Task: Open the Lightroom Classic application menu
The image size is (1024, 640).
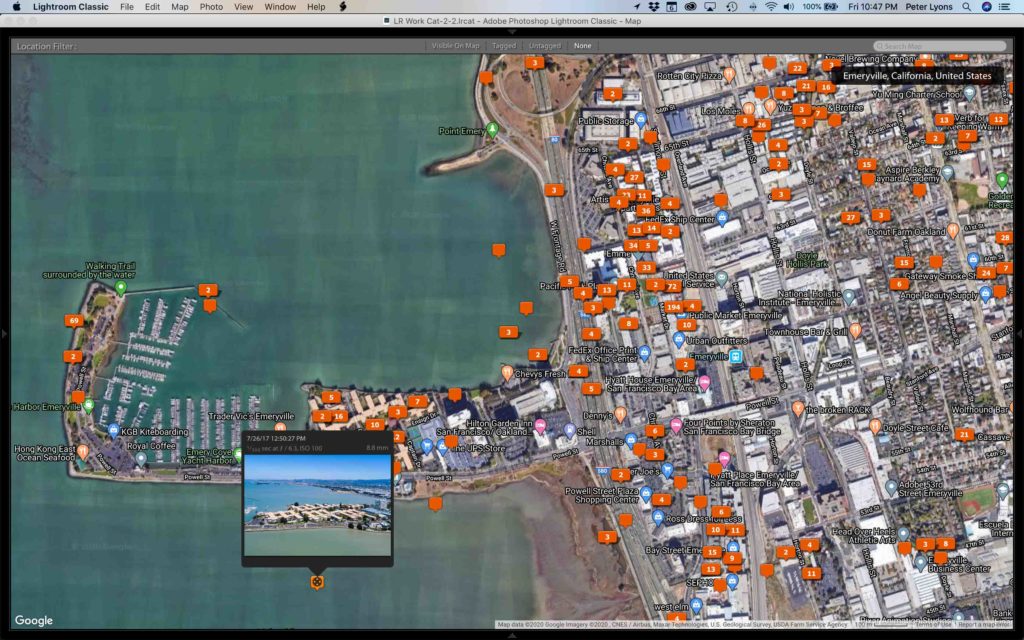Action: point(71,7)
